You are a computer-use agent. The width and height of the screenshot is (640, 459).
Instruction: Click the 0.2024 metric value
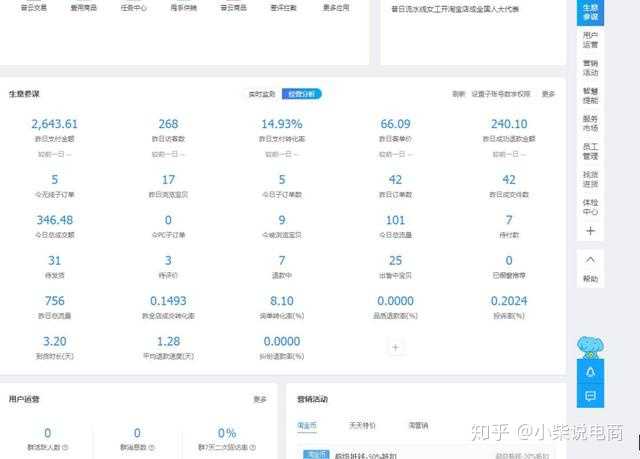point(509,301)
